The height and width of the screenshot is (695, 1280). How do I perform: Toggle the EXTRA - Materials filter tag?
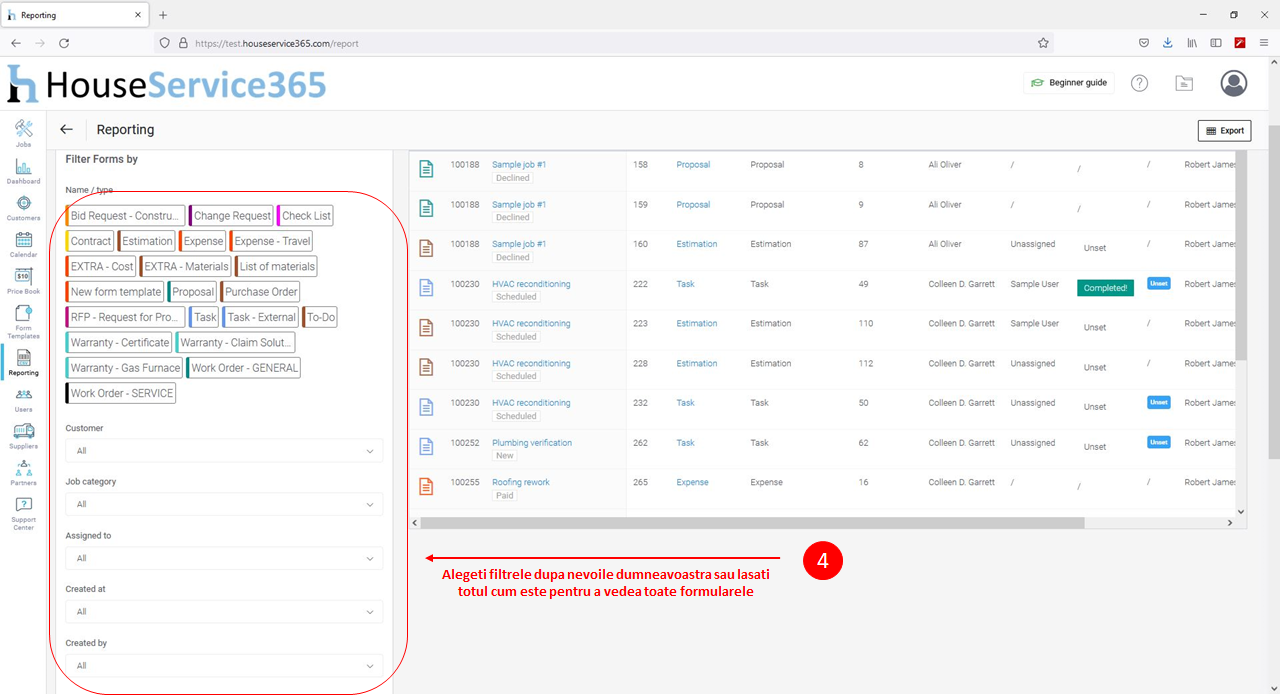tap(185, 266)
